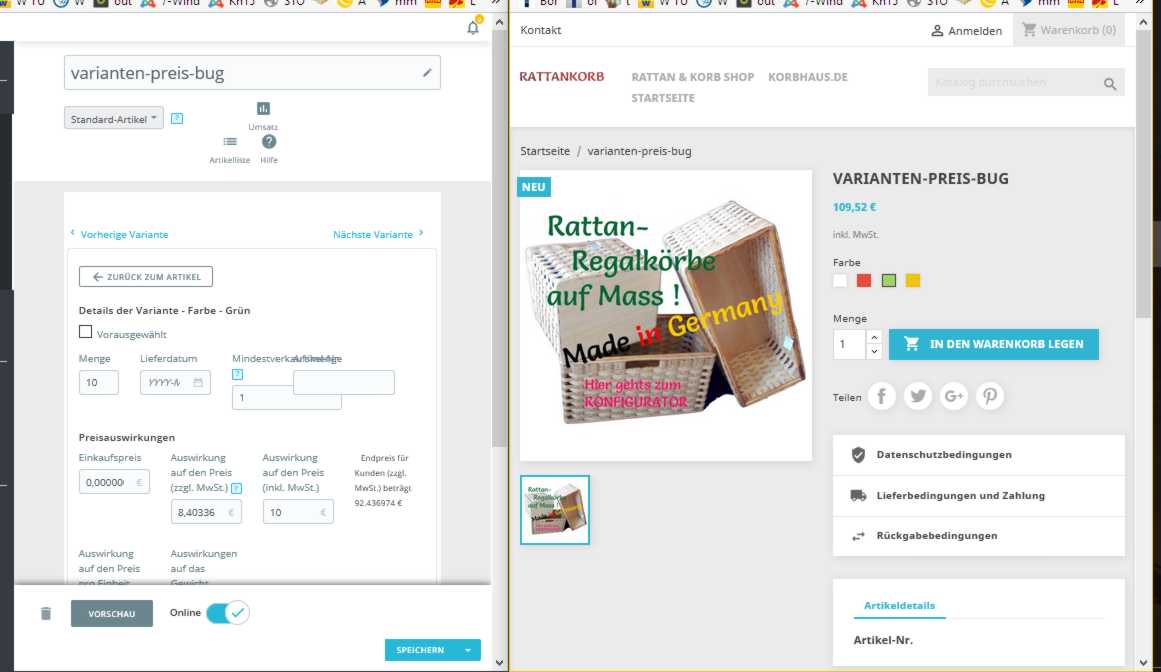Delete product with the trash icon

pos(46,613)
